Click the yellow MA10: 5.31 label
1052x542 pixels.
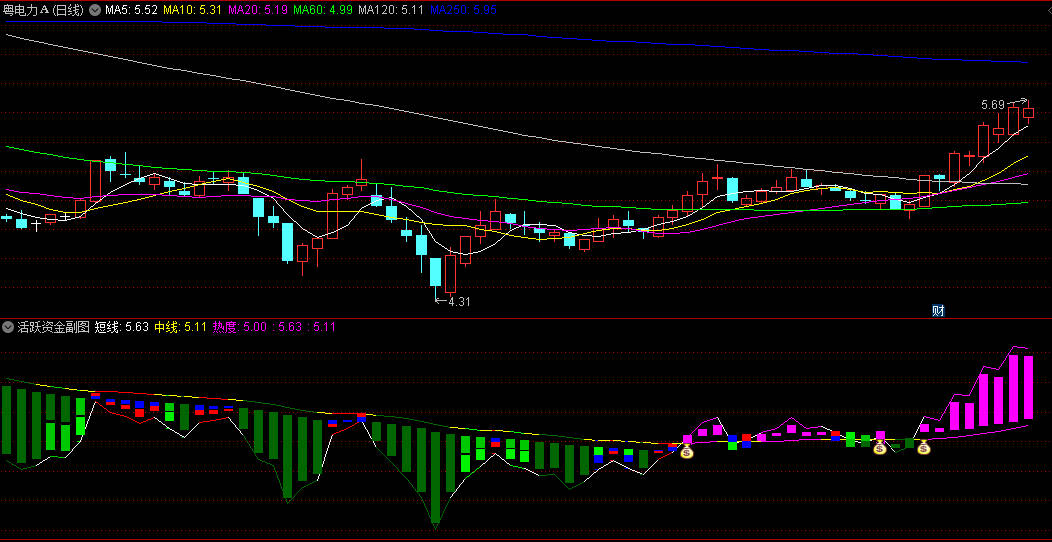(193, 10)
